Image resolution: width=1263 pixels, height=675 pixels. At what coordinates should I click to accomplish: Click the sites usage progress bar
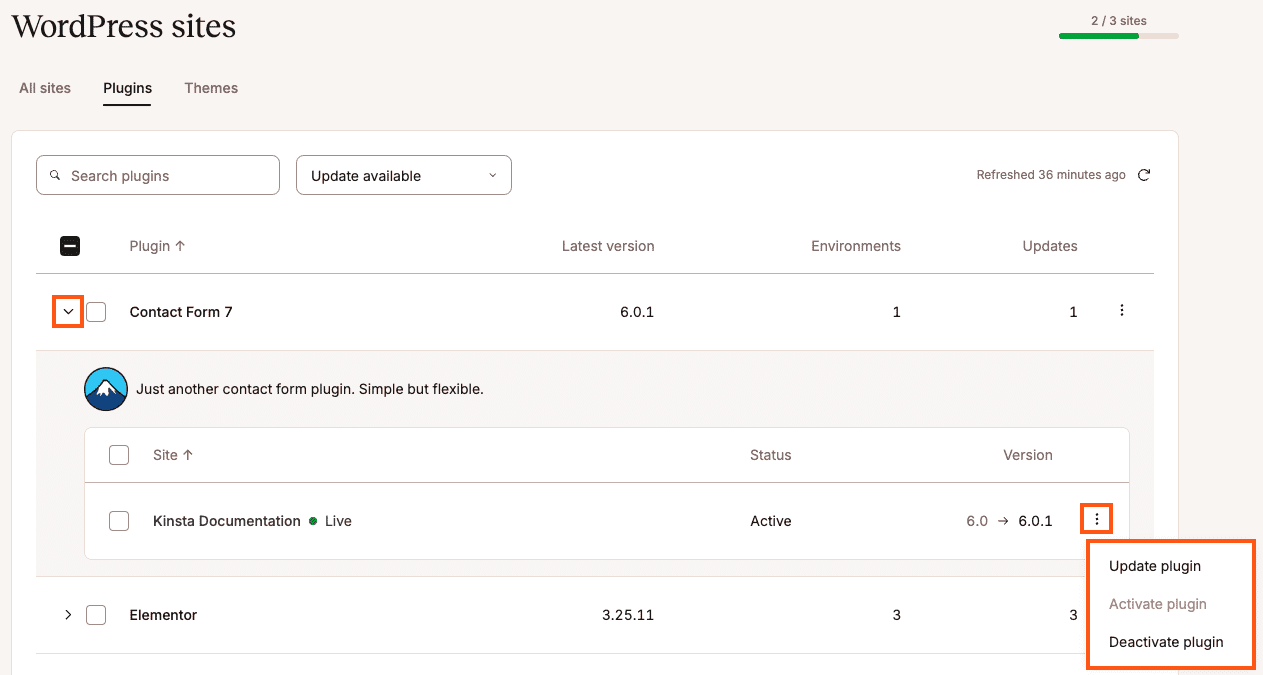click(x=1118, y=36)
